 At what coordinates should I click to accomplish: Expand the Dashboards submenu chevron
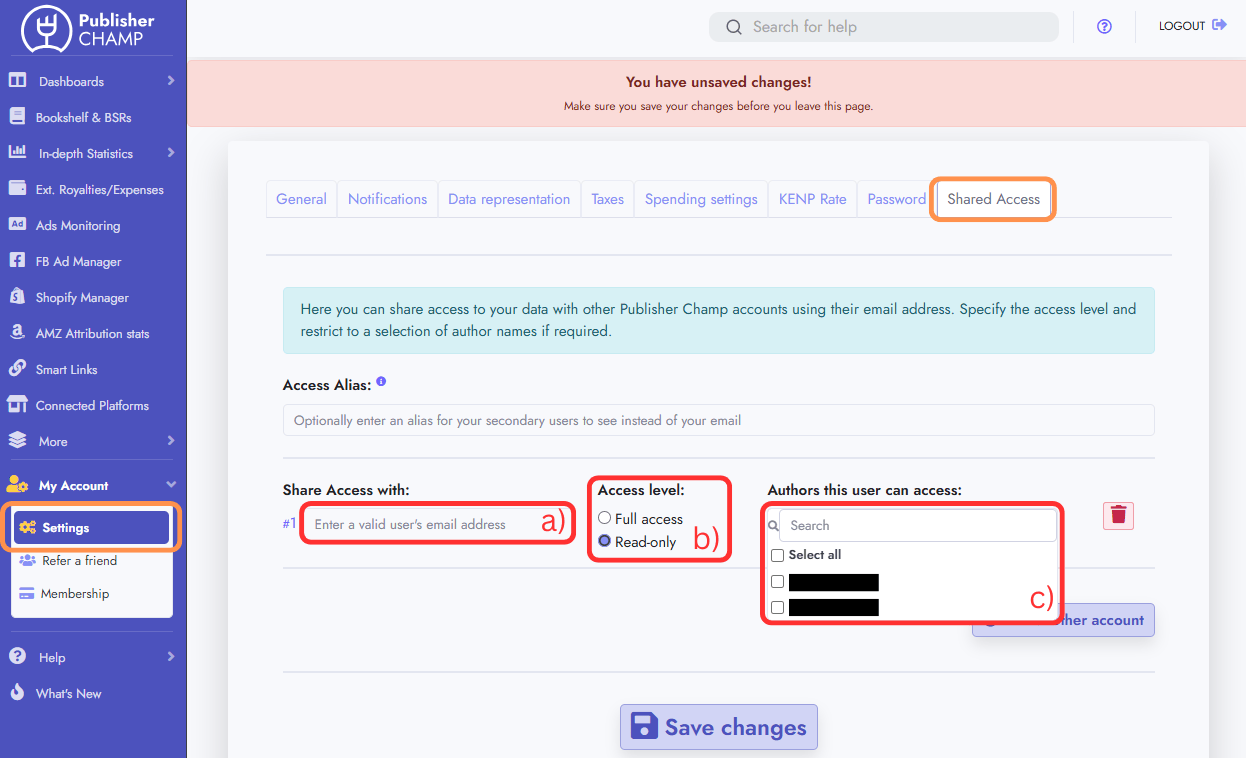coord(171,81)
